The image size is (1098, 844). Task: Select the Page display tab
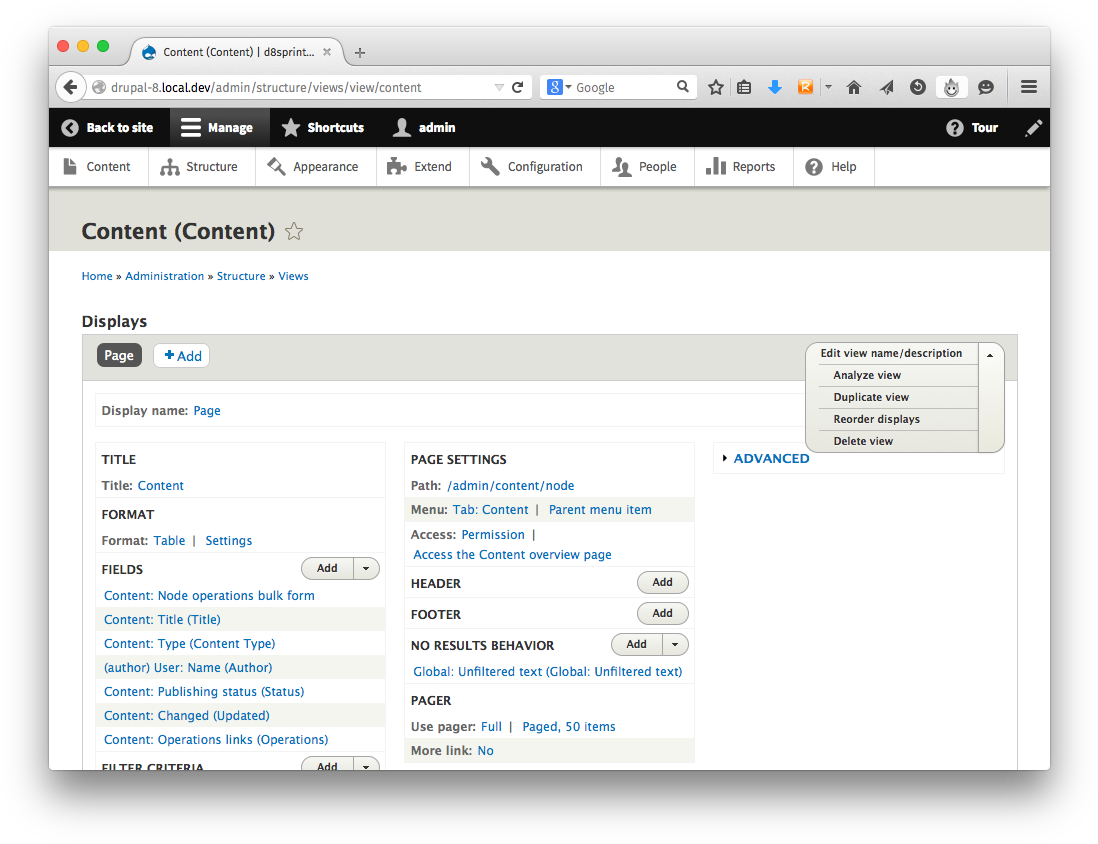point(119,355)
